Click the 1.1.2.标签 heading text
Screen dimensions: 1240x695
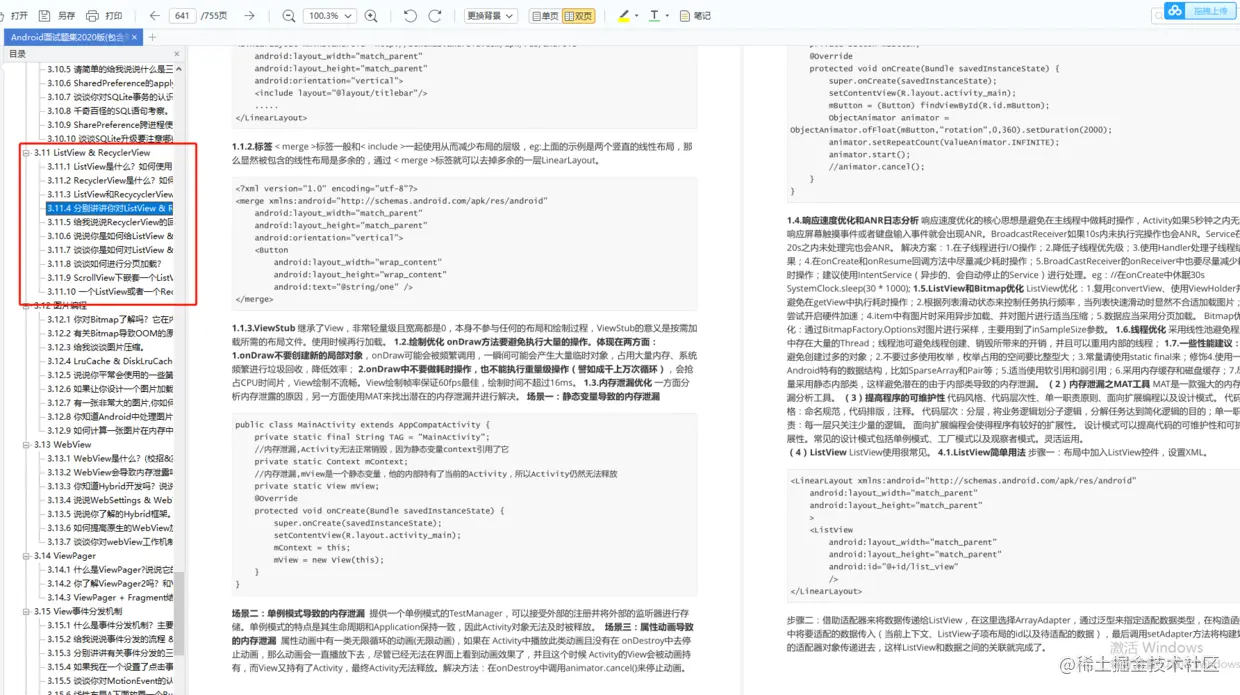(x=253, y=146)
